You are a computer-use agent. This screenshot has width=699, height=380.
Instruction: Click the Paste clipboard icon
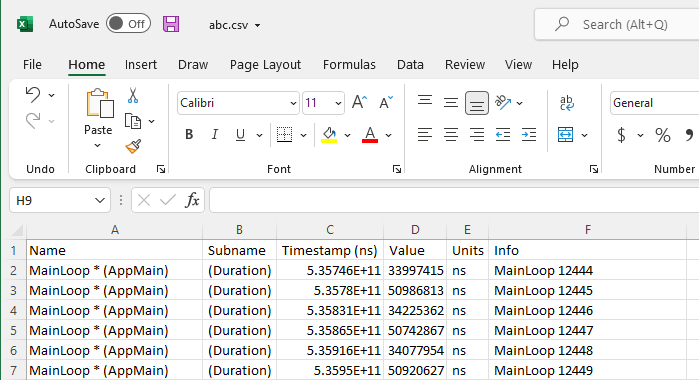99,103
